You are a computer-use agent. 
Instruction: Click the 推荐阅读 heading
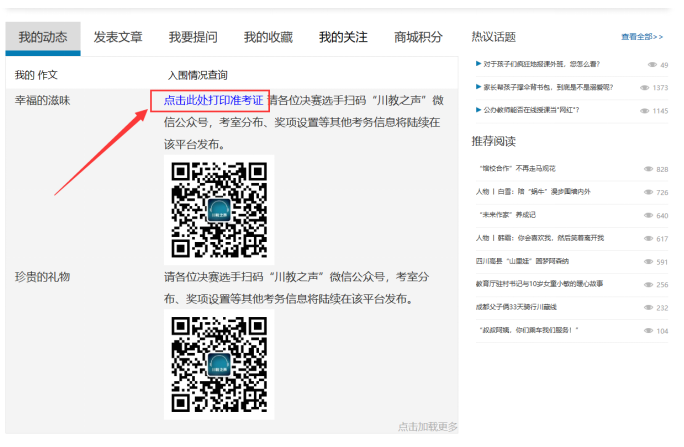pyautogui.click(x=493, y=141)
